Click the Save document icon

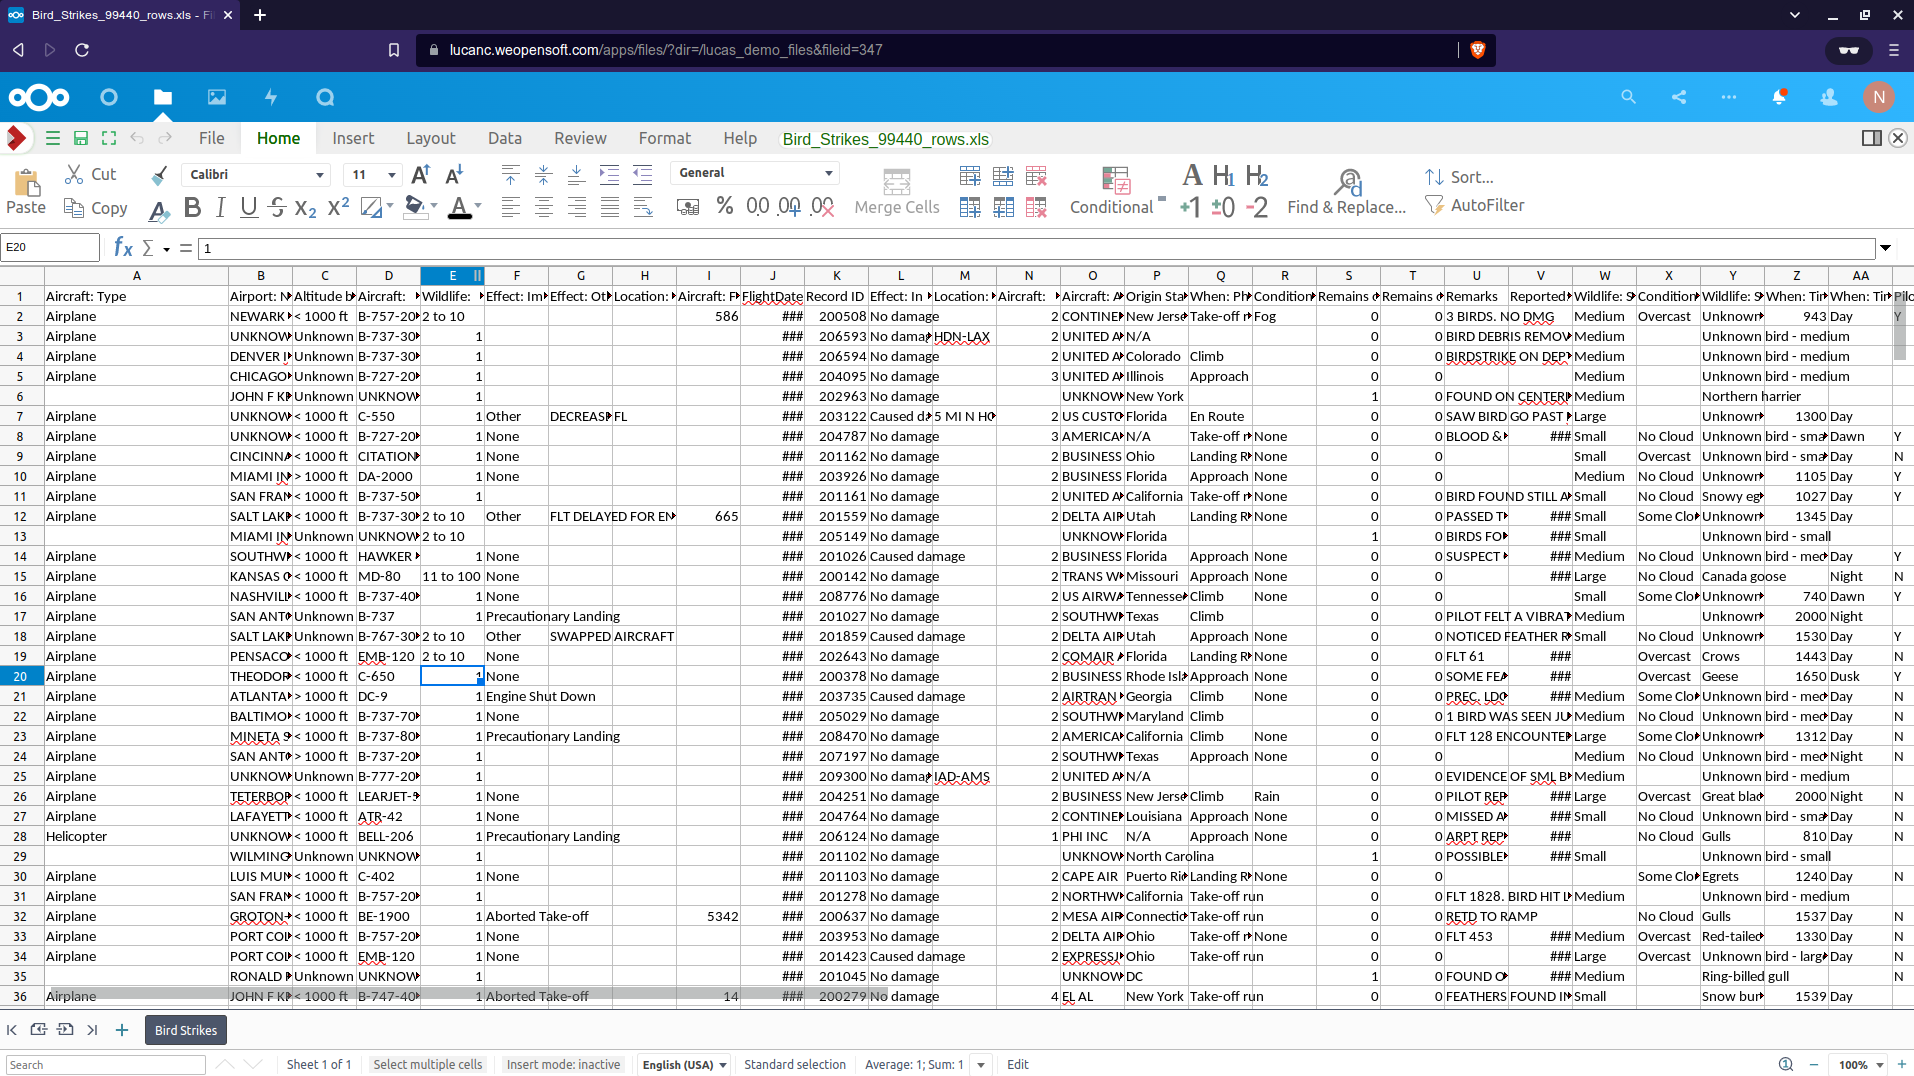pos(81,138)
